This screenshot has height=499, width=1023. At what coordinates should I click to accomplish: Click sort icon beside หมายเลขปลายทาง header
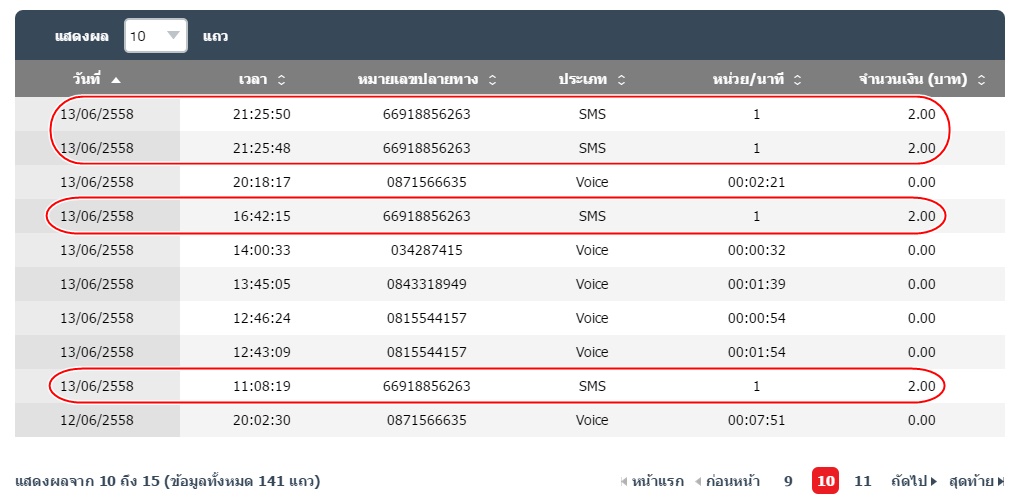492,79
